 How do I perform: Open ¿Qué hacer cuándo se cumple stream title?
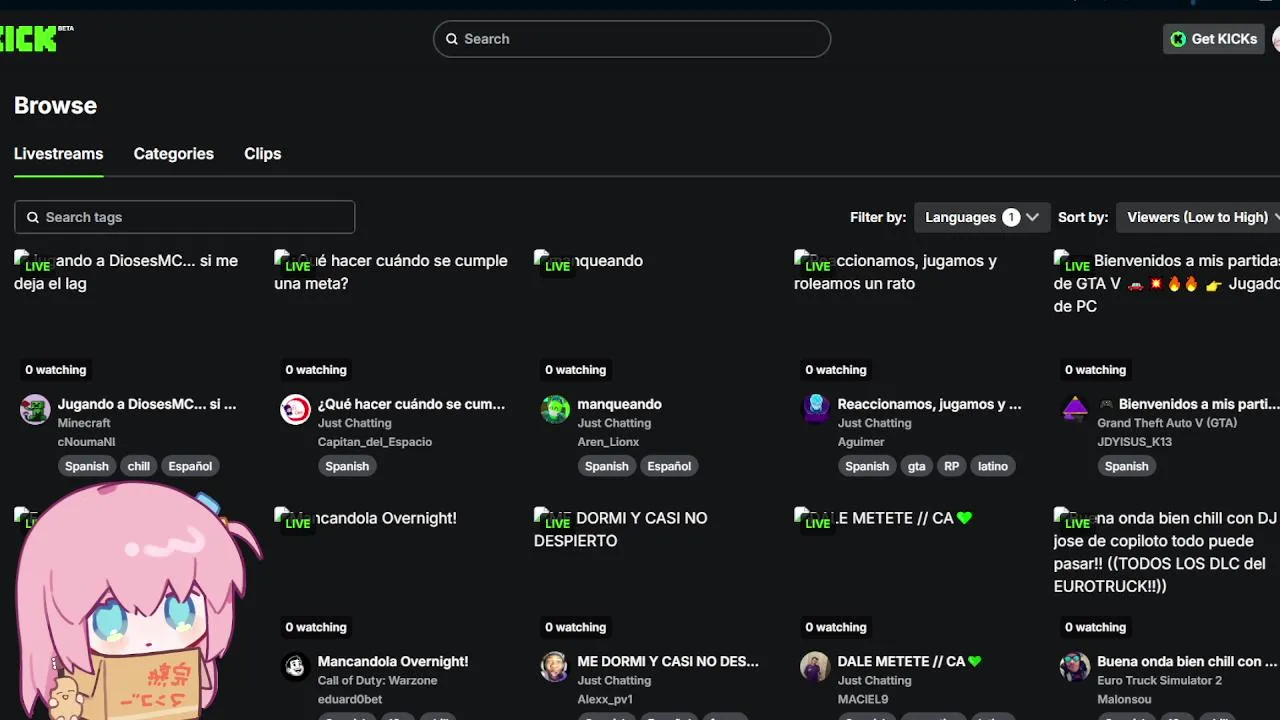(411, 404)
